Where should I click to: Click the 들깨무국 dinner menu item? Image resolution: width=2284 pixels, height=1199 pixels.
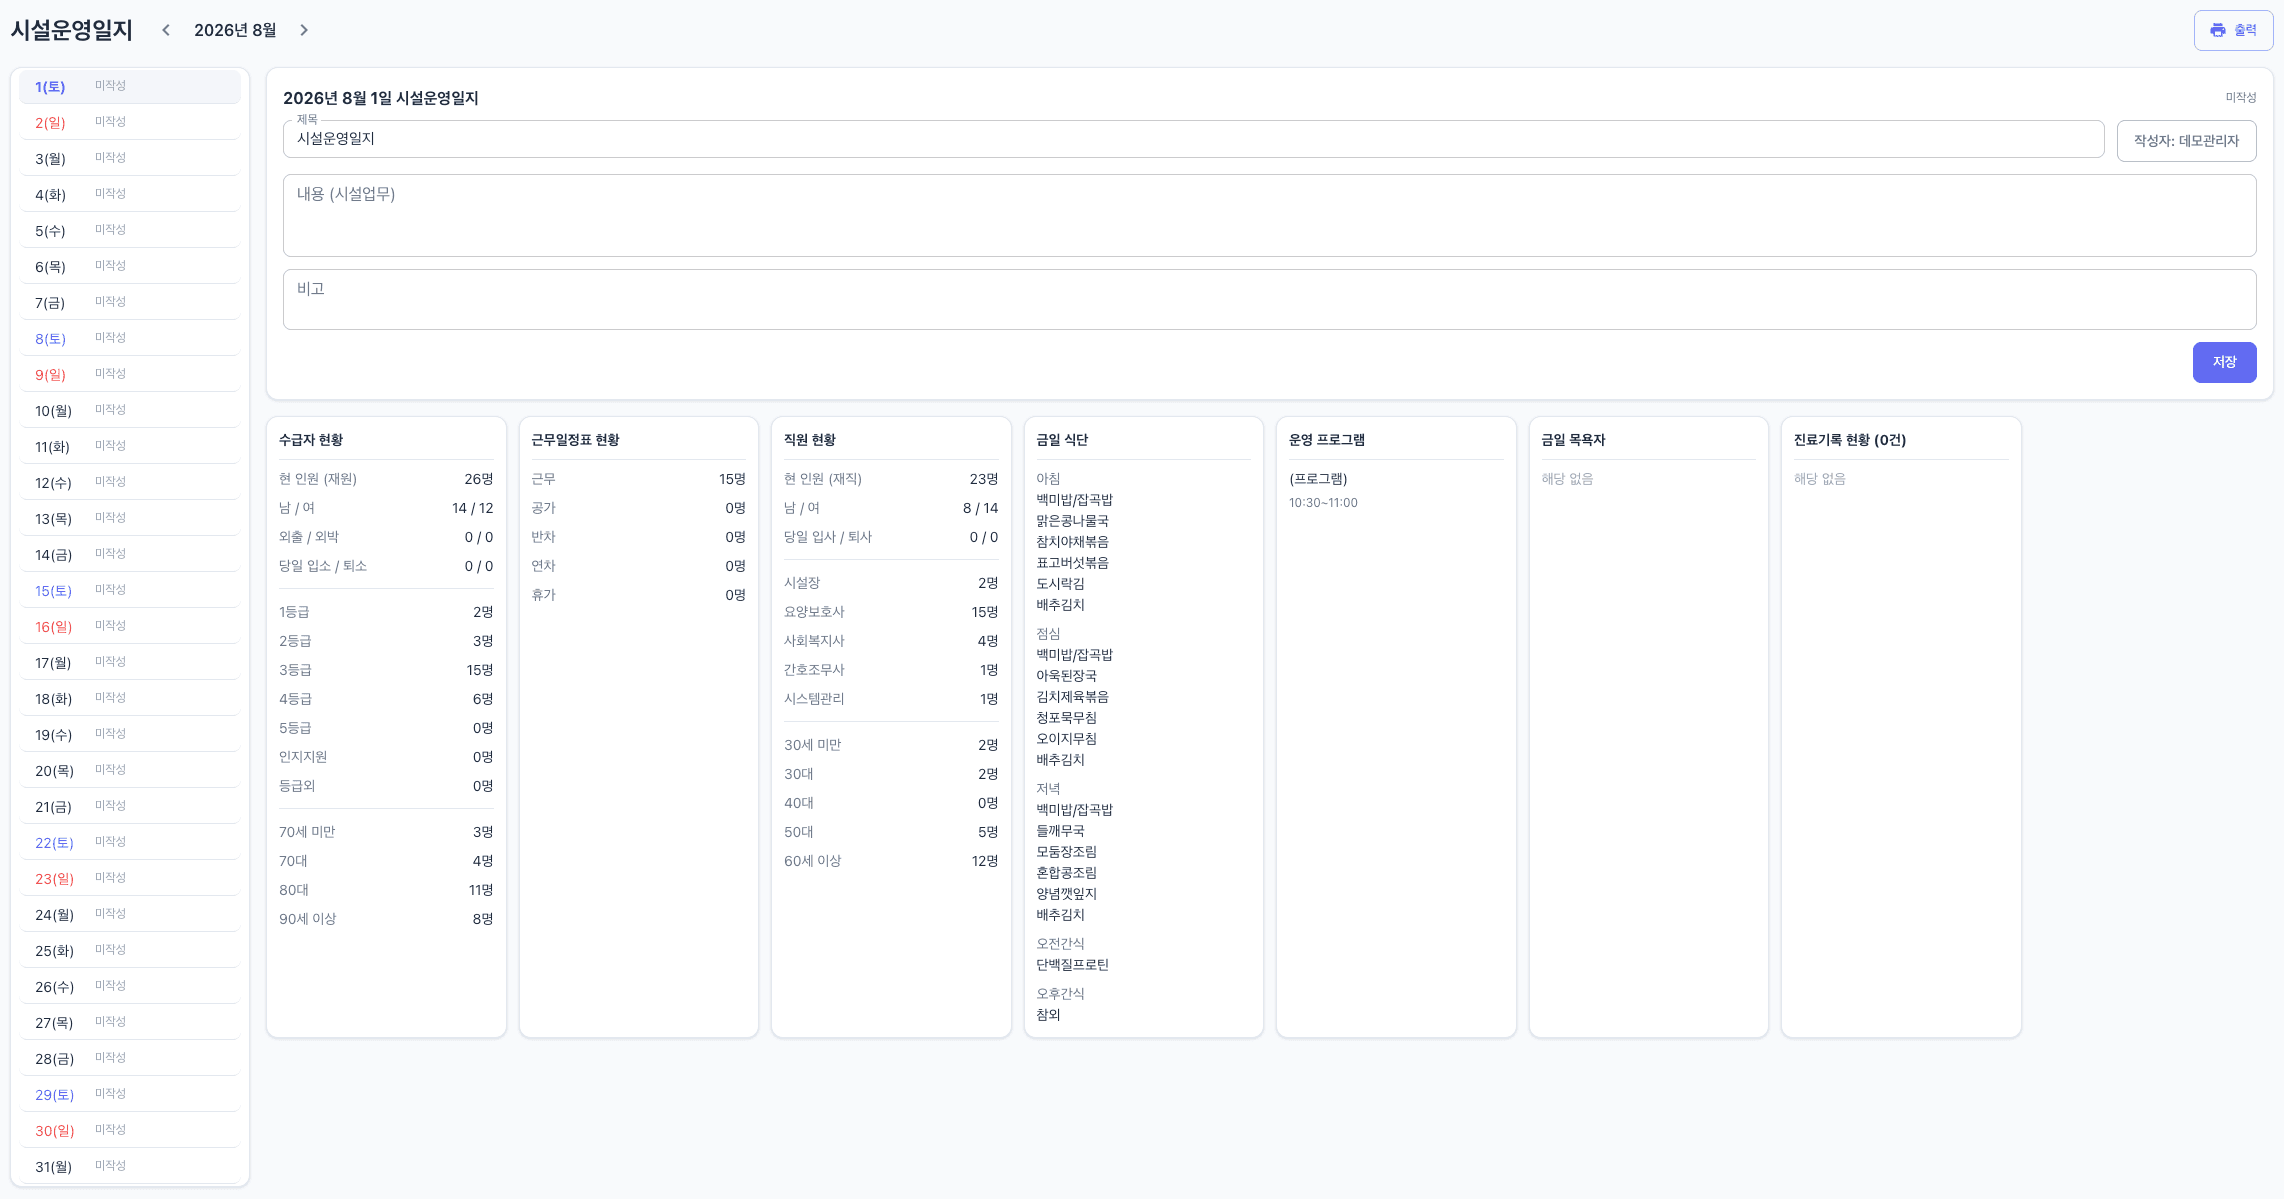point(1060,831)
